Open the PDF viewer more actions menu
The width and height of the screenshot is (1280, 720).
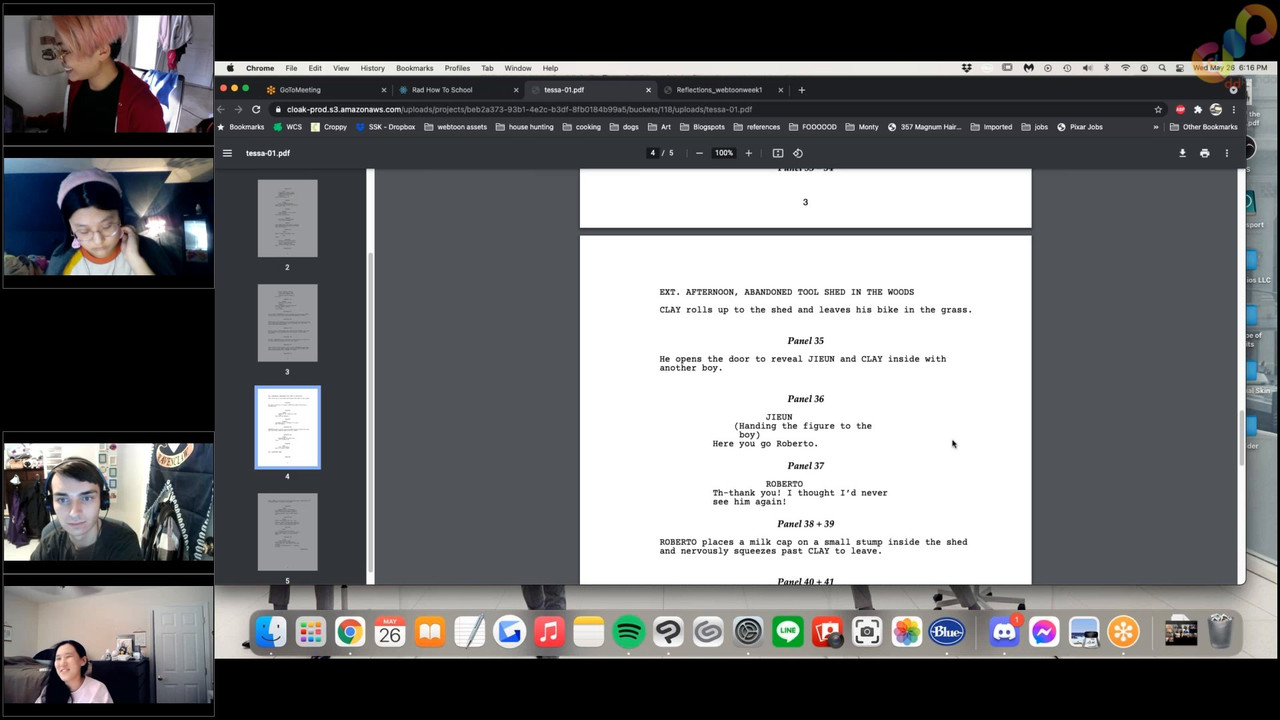[1227, 153]
